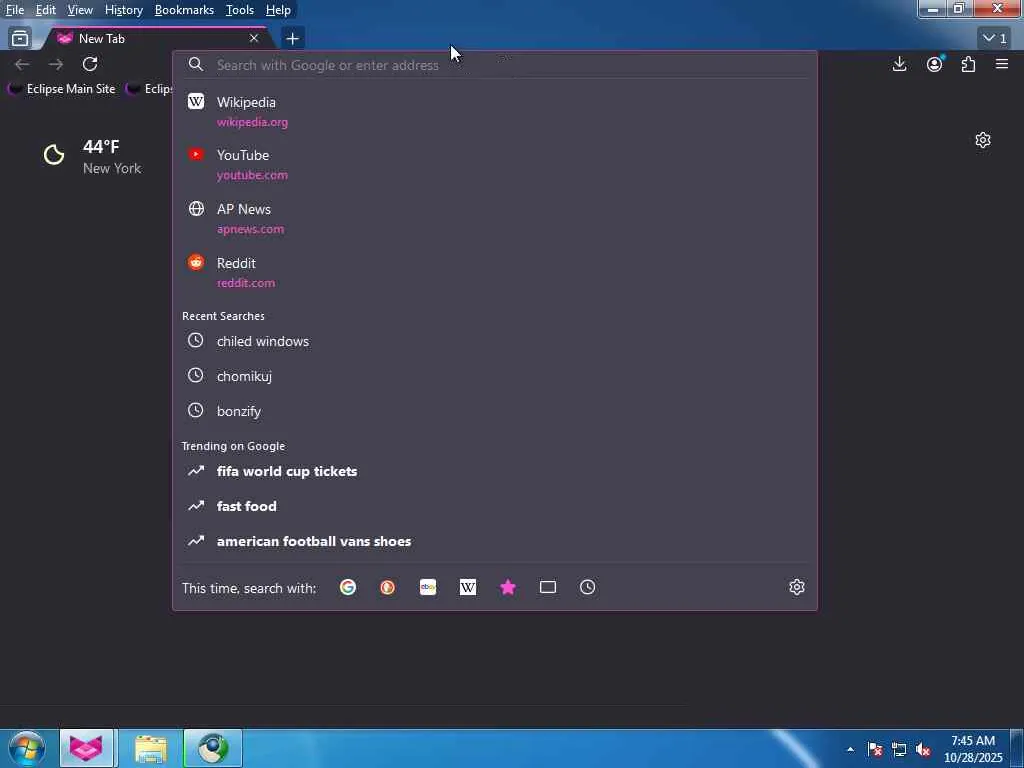This screenshot has width=1024, height=768.
Task: Click the reddit.com URL text
Action: tap(246, 283)
